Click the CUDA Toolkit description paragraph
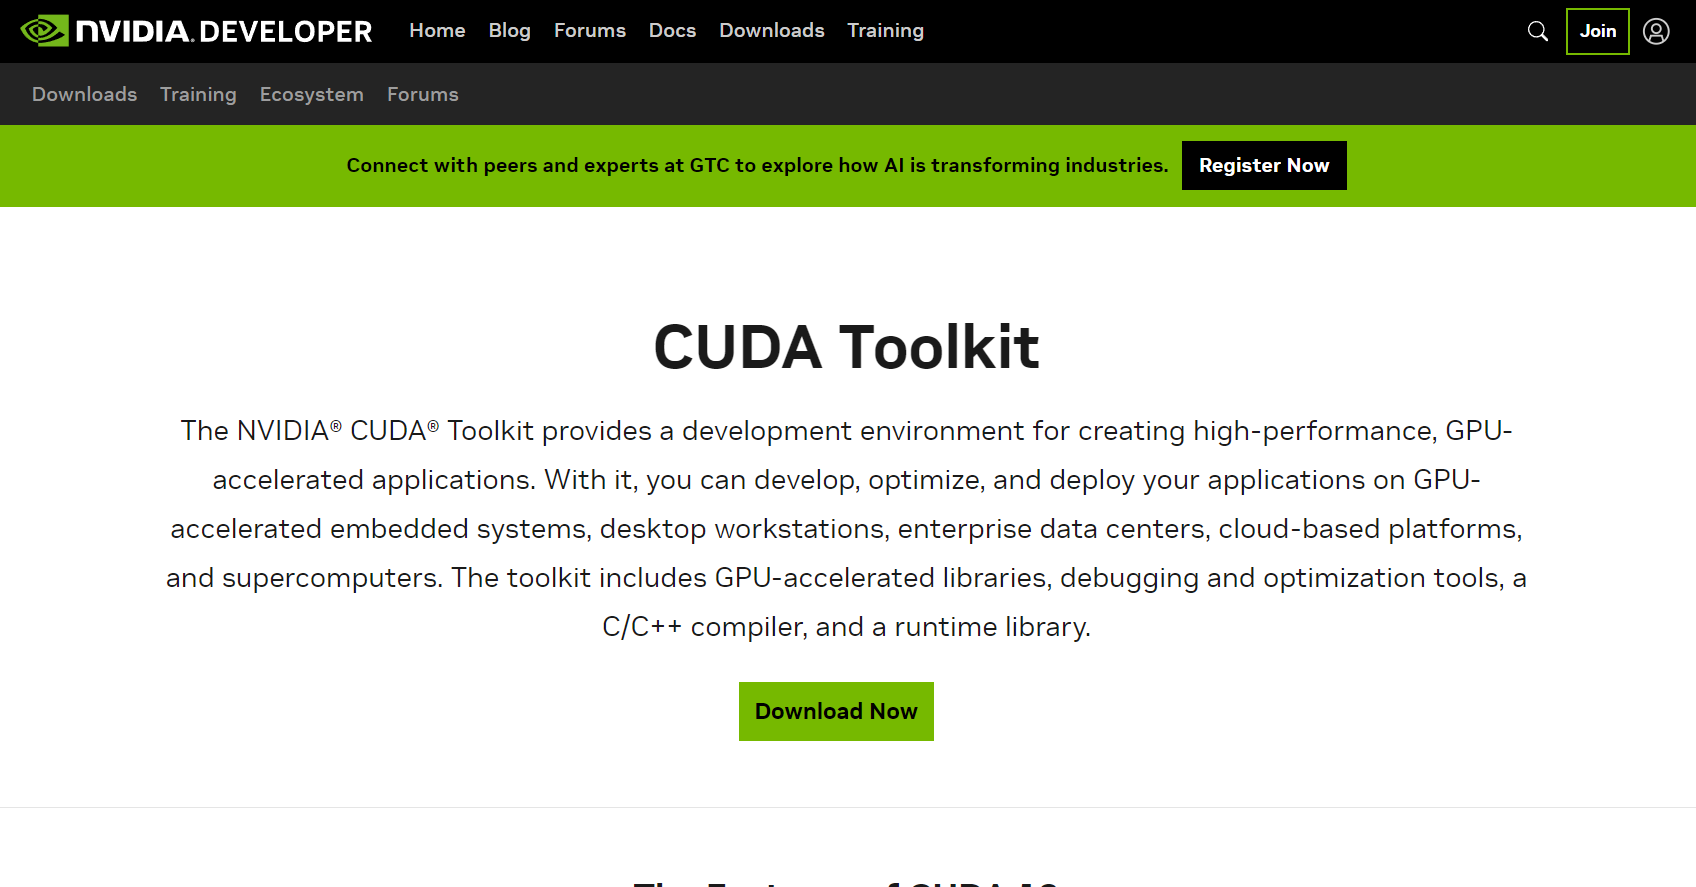 point(846,528)
